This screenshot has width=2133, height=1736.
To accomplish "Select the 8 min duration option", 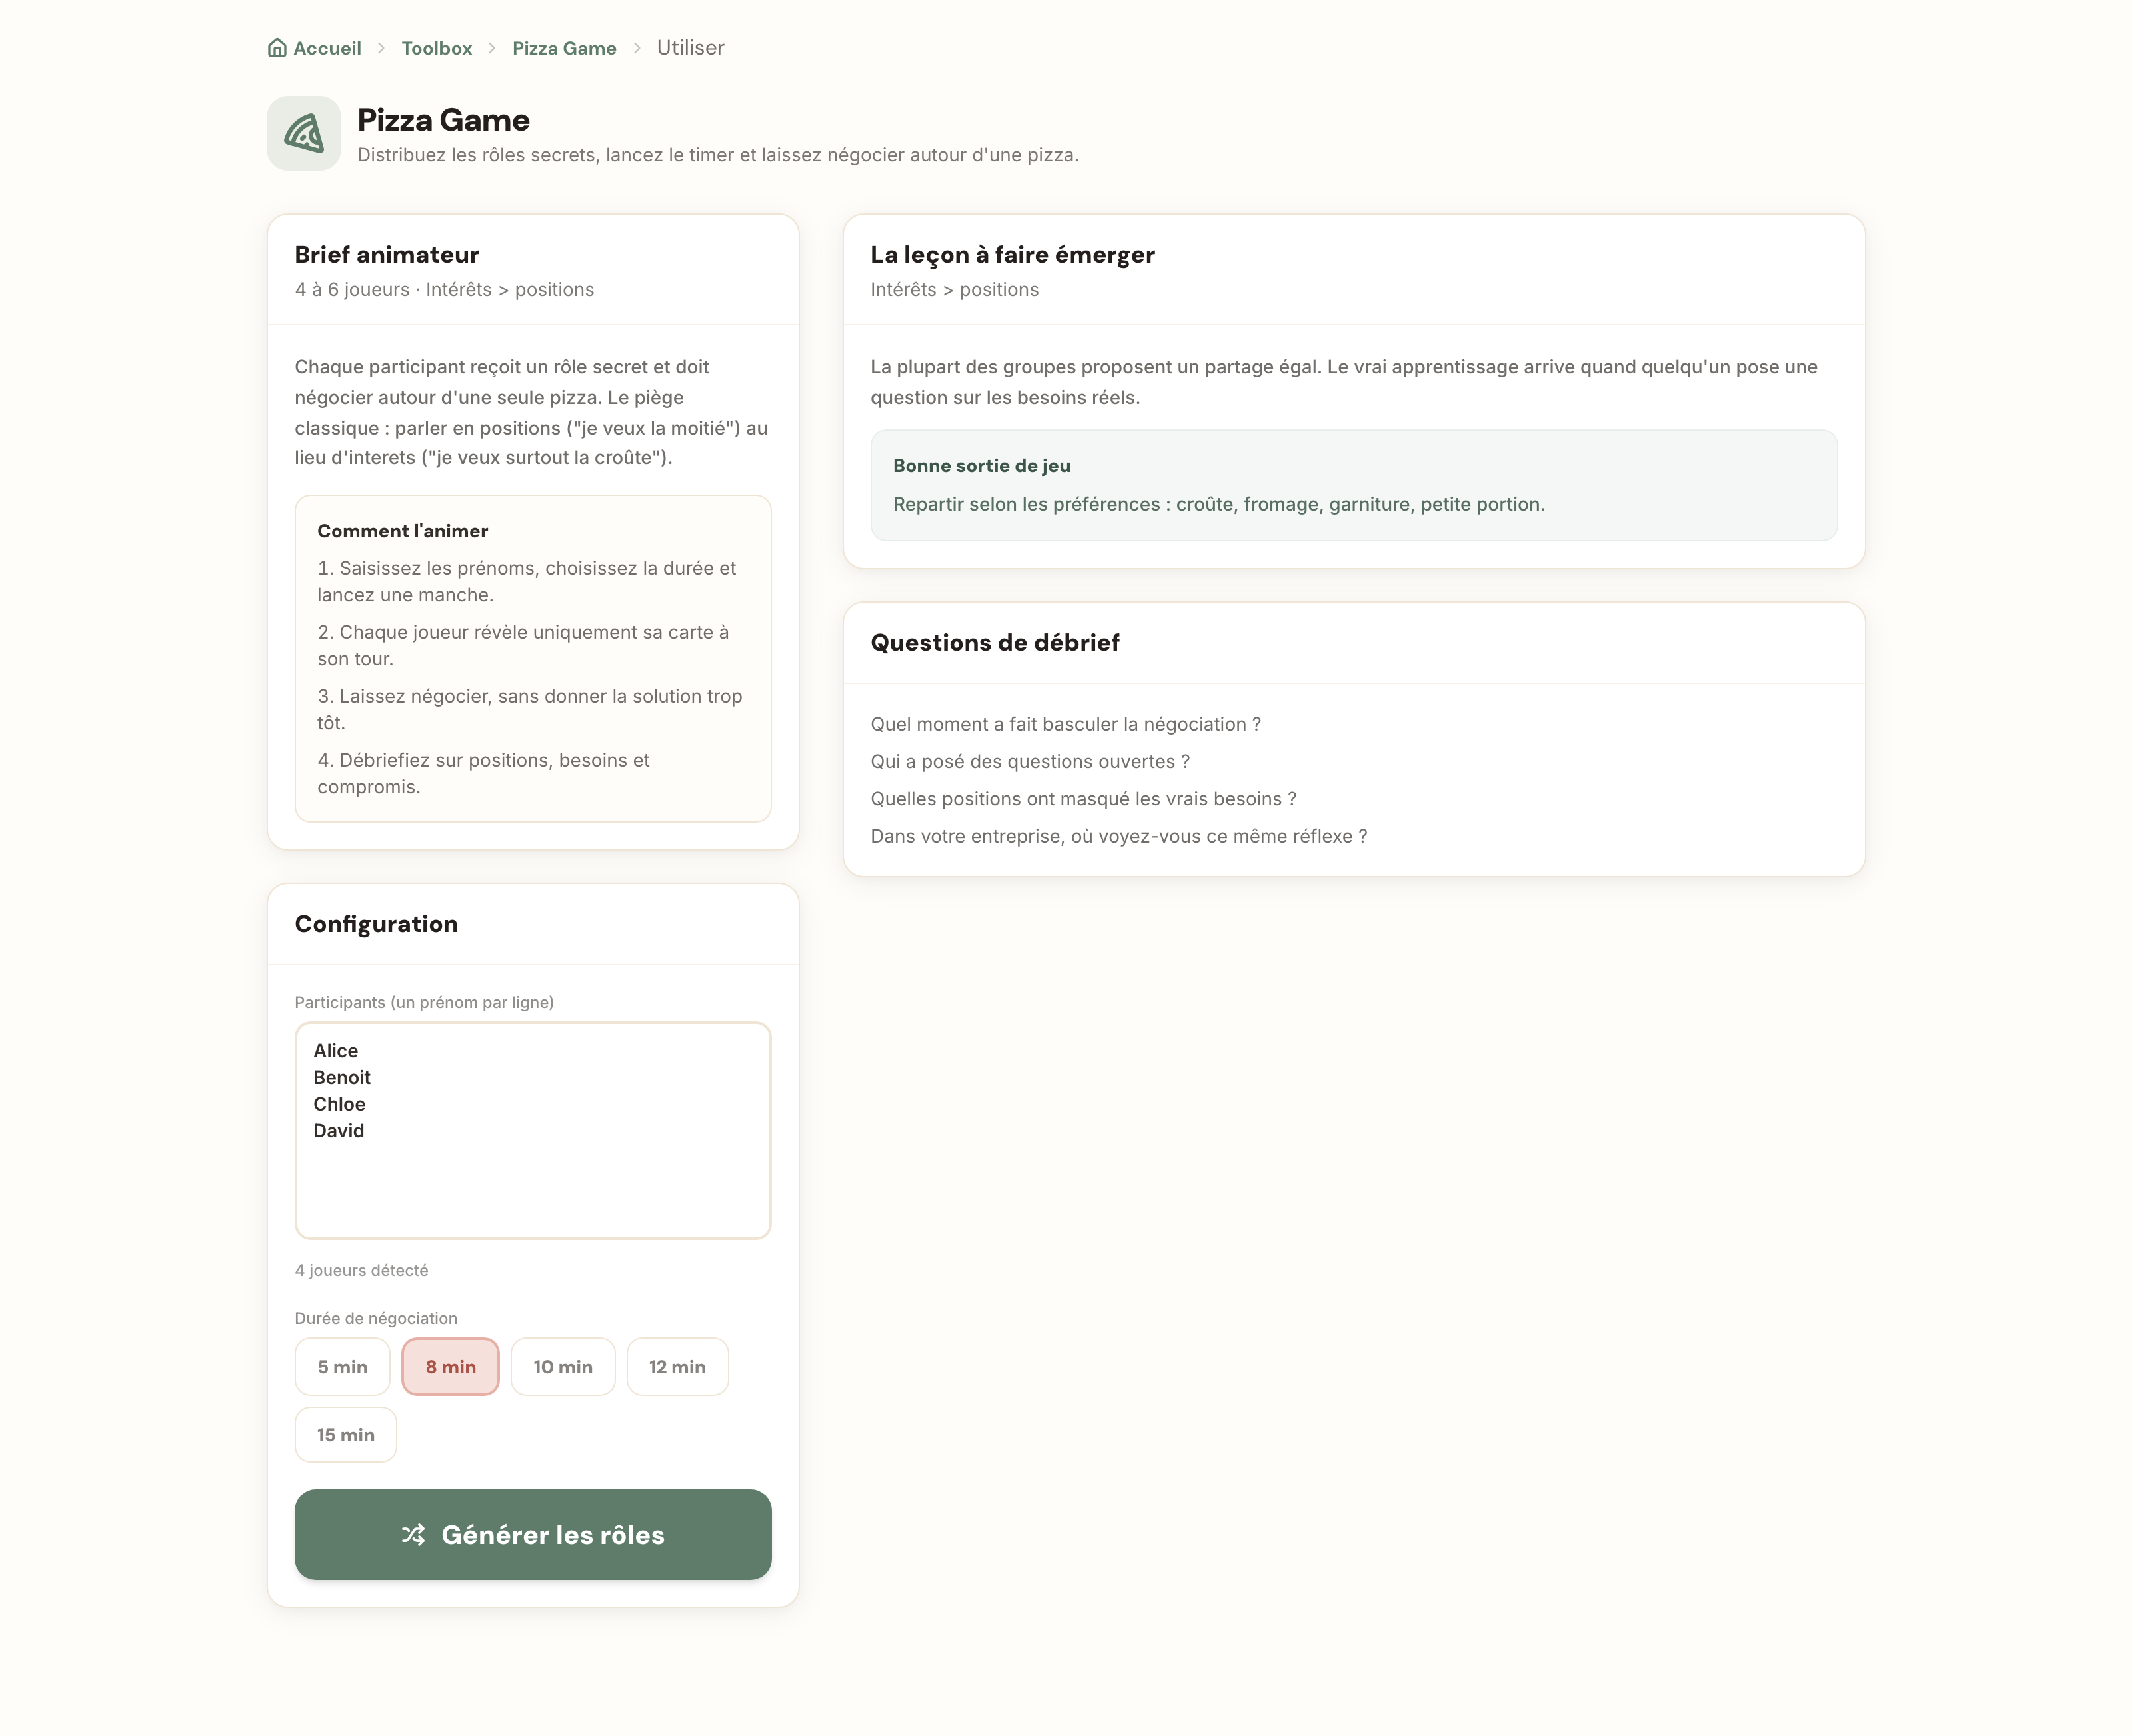I will click(x=450, y=1366).
